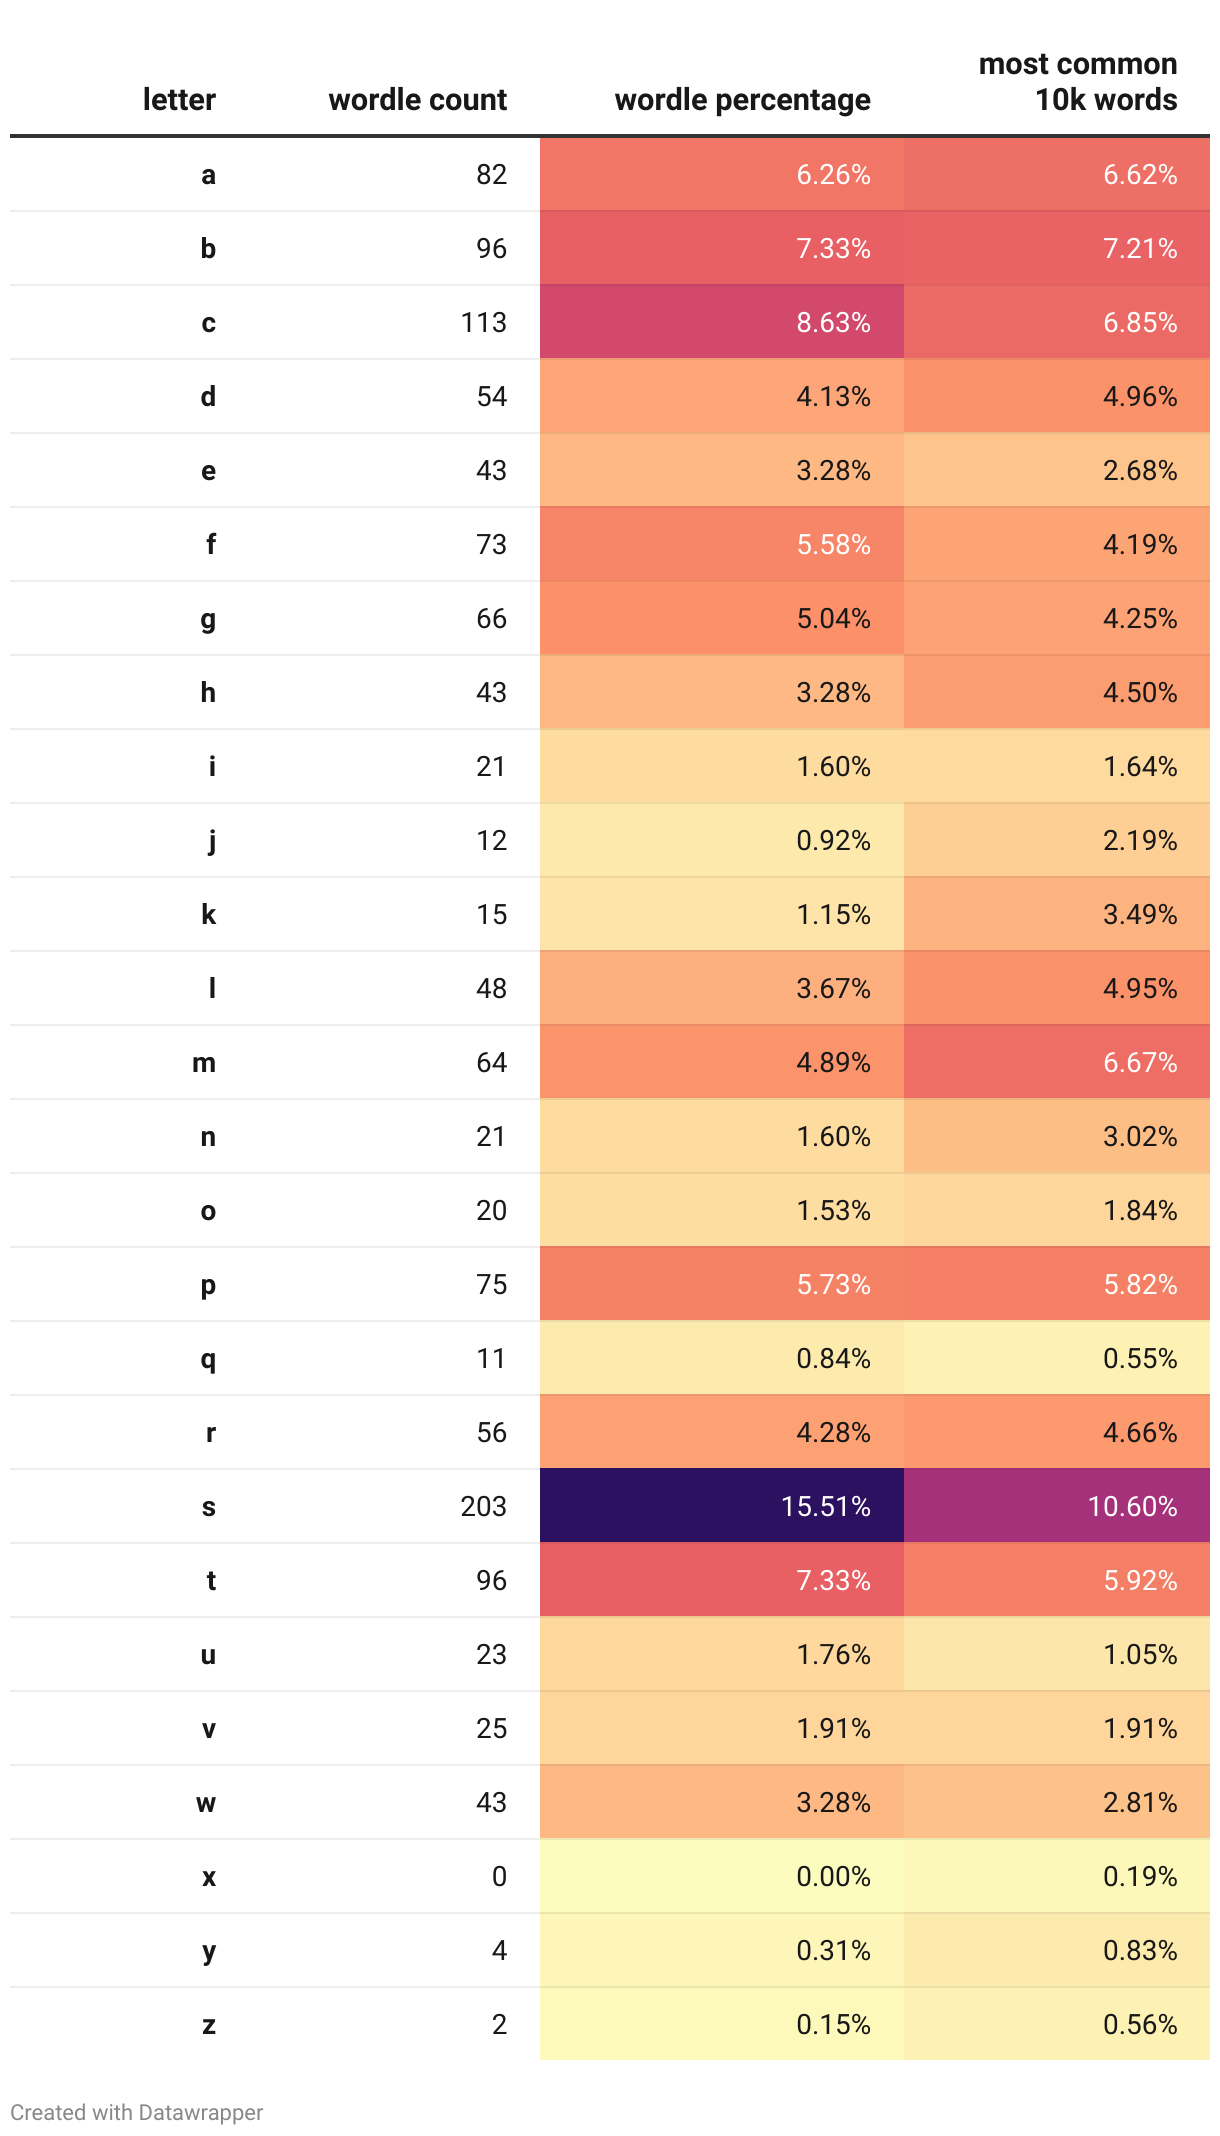Click the wordle count 113 cell
Viewport: 1220px width, 2136px height.
(483, 322)
